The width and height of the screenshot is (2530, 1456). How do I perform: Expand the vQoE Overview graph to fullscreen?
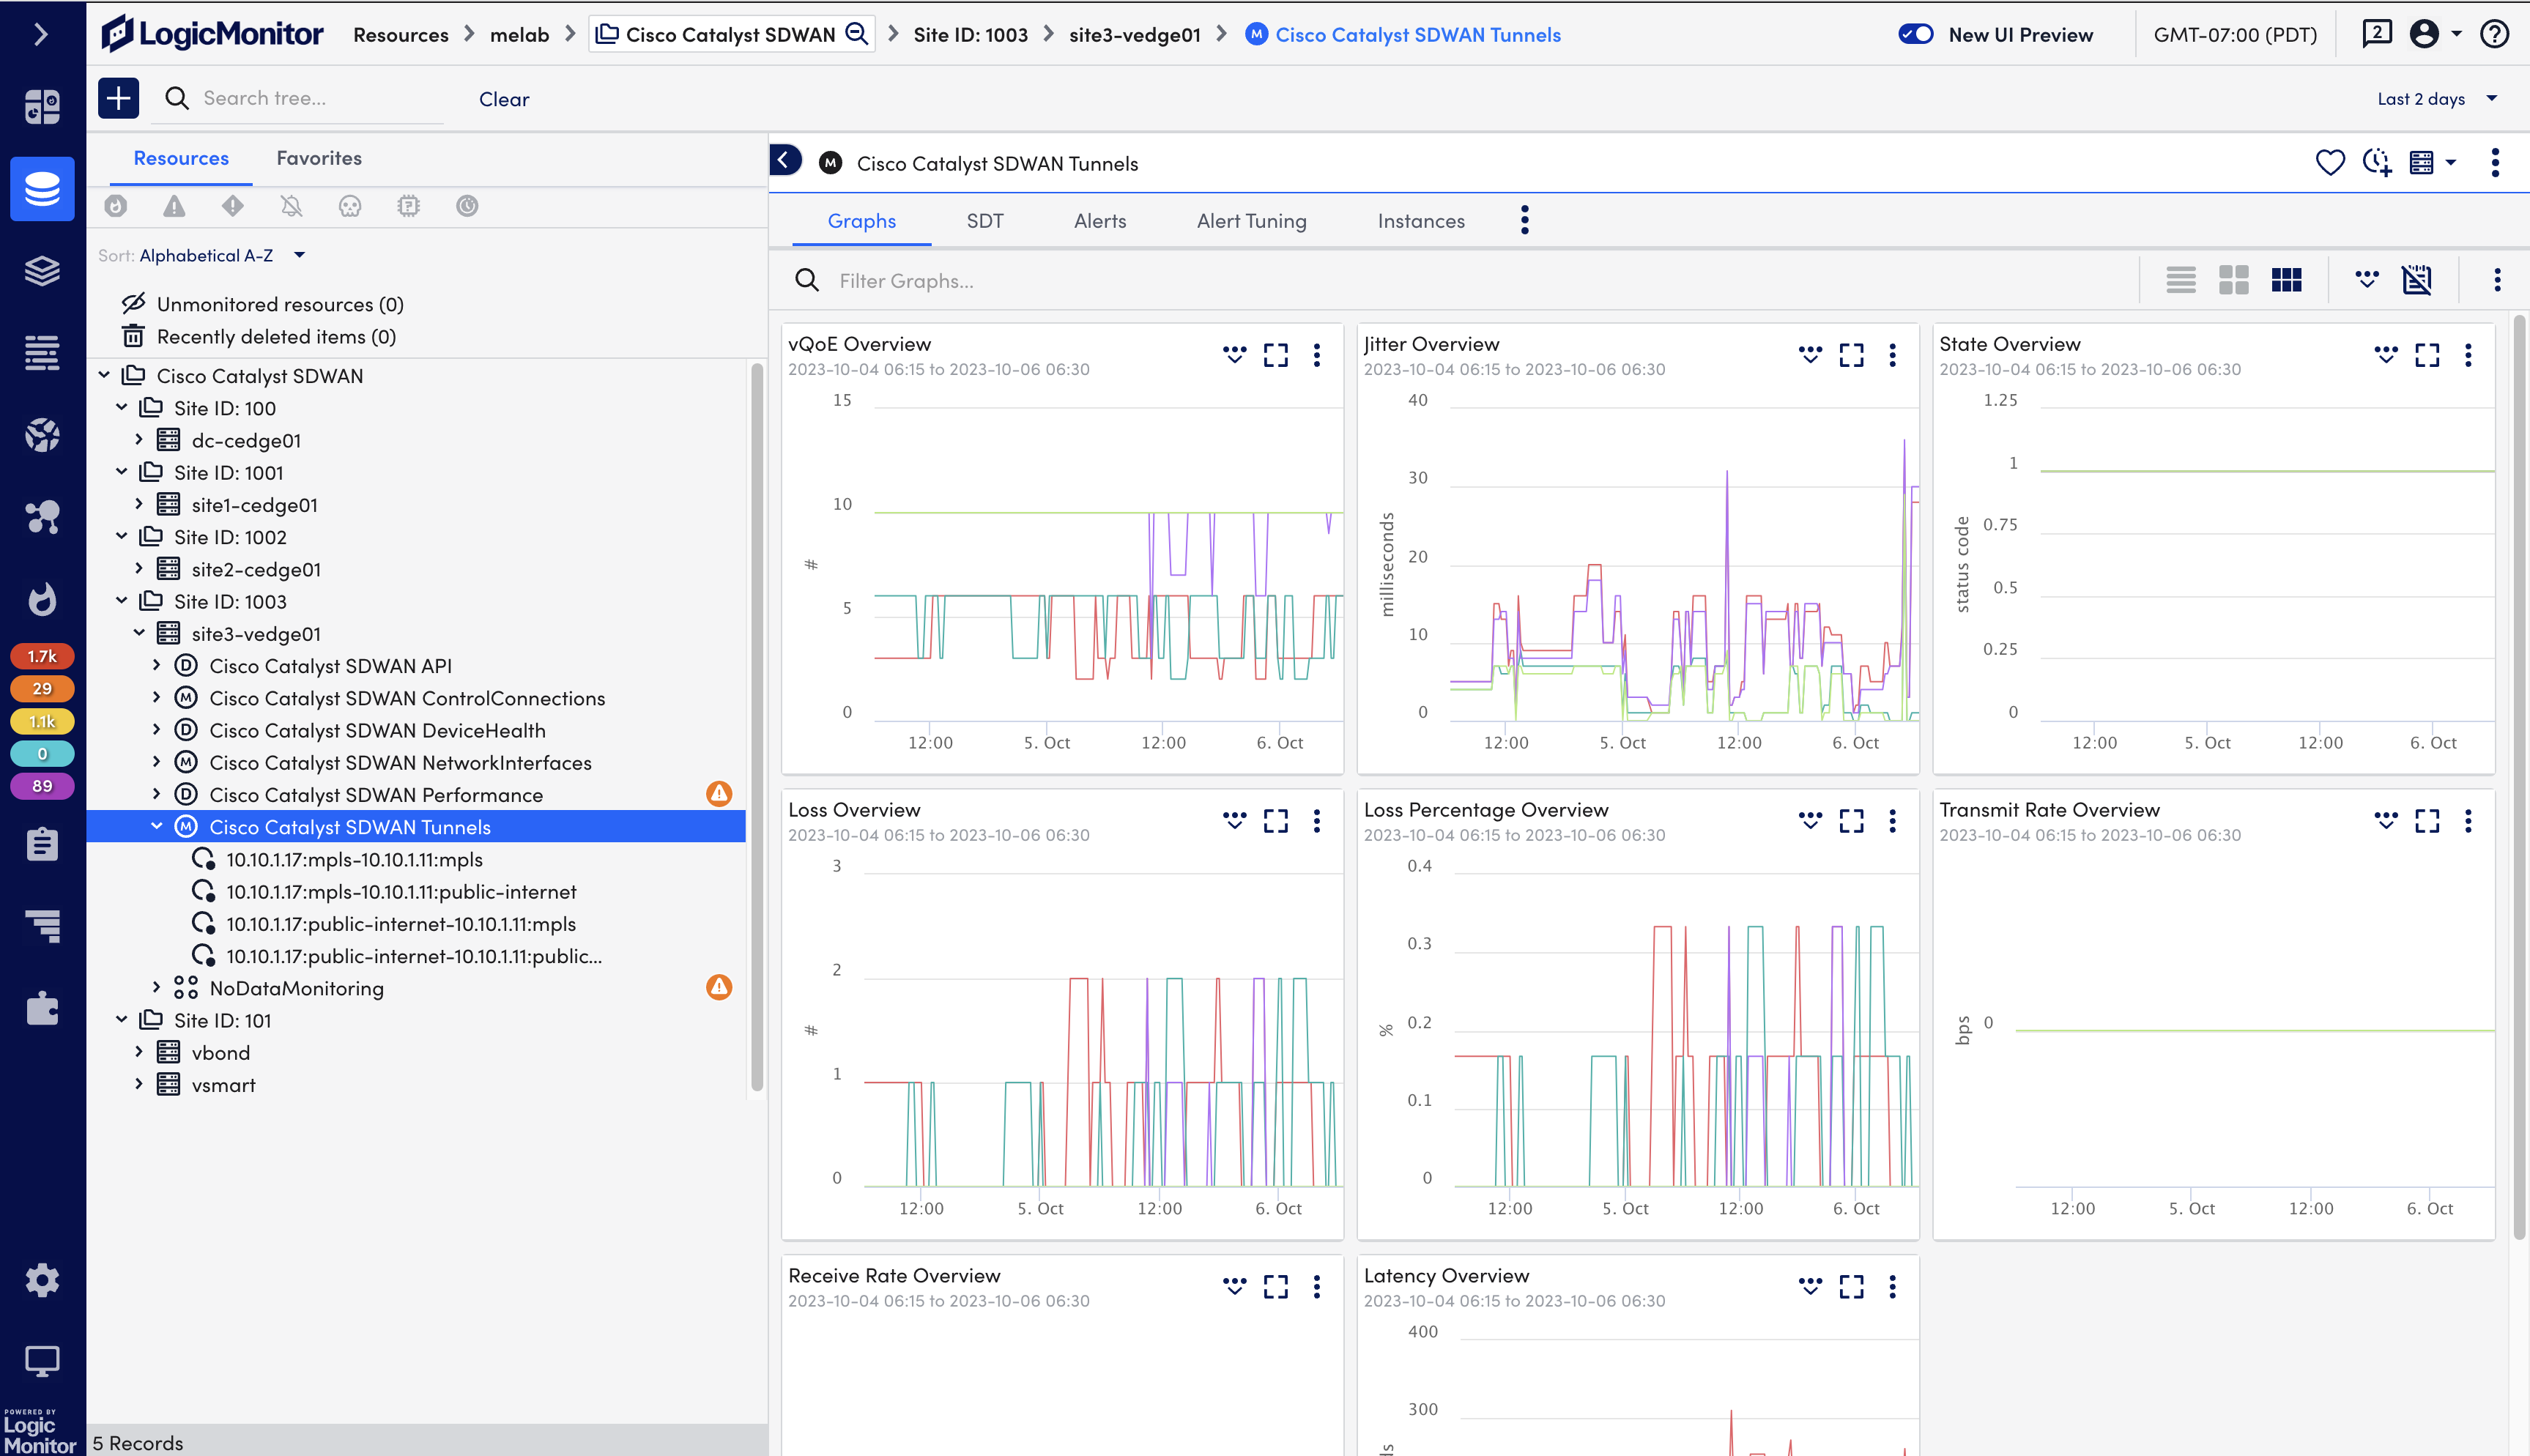click(x=1276, y=355)
